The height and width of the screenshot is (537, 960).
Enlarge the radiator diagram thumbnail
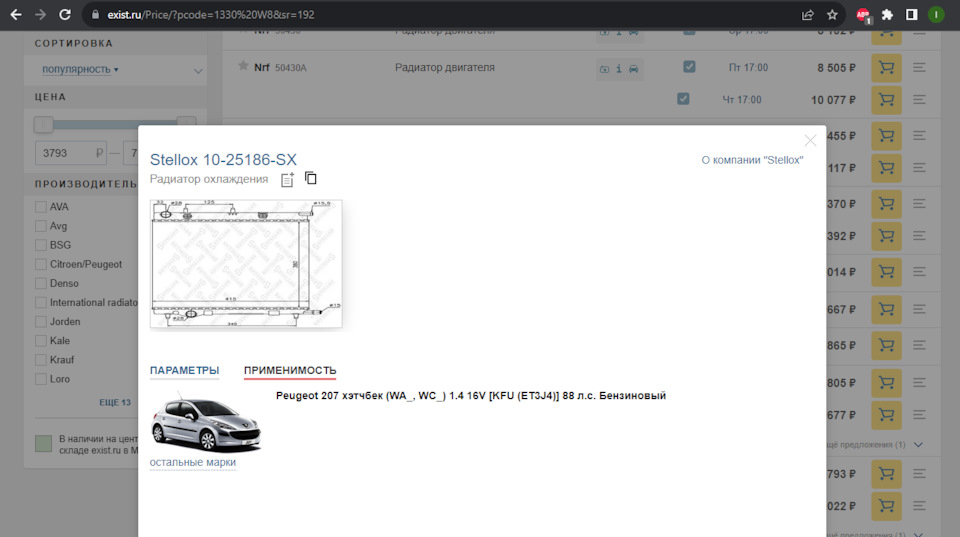(x=246, y=264)
